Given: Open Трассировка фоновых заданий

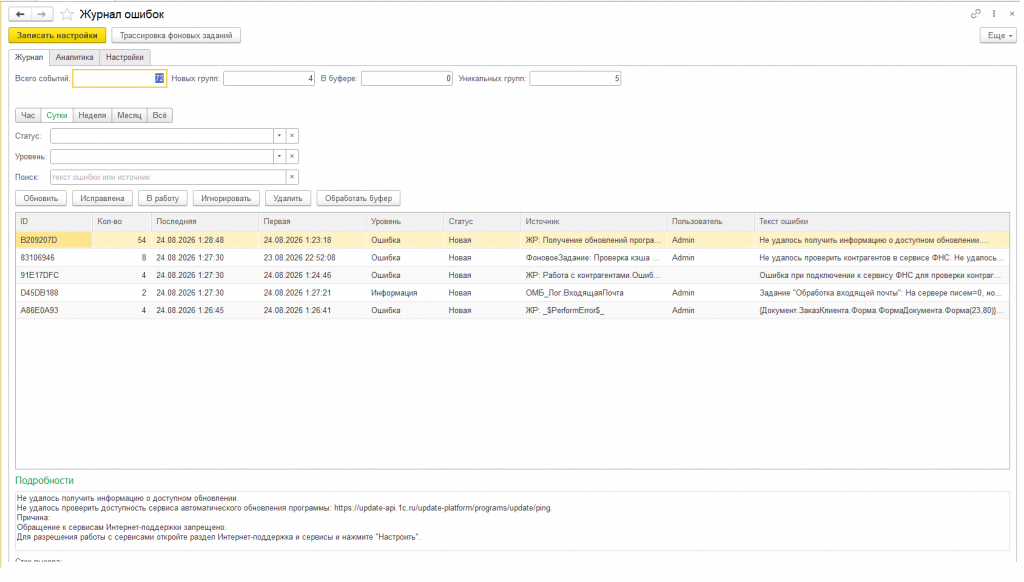Looking at the screenshot, I should tap(176, 35).
